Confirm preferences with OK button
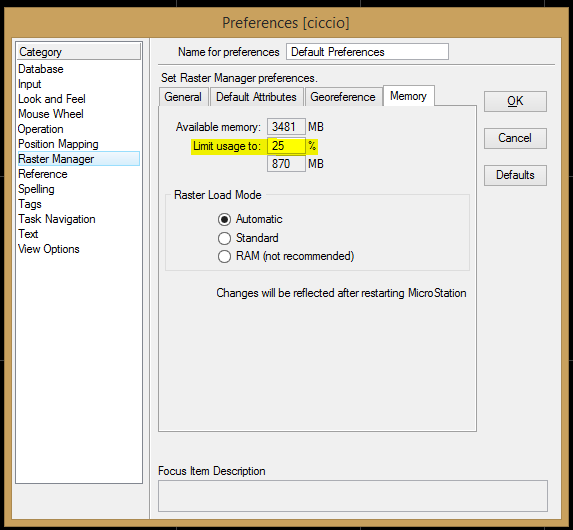This screenshot has width=573, height=530. 515,101
